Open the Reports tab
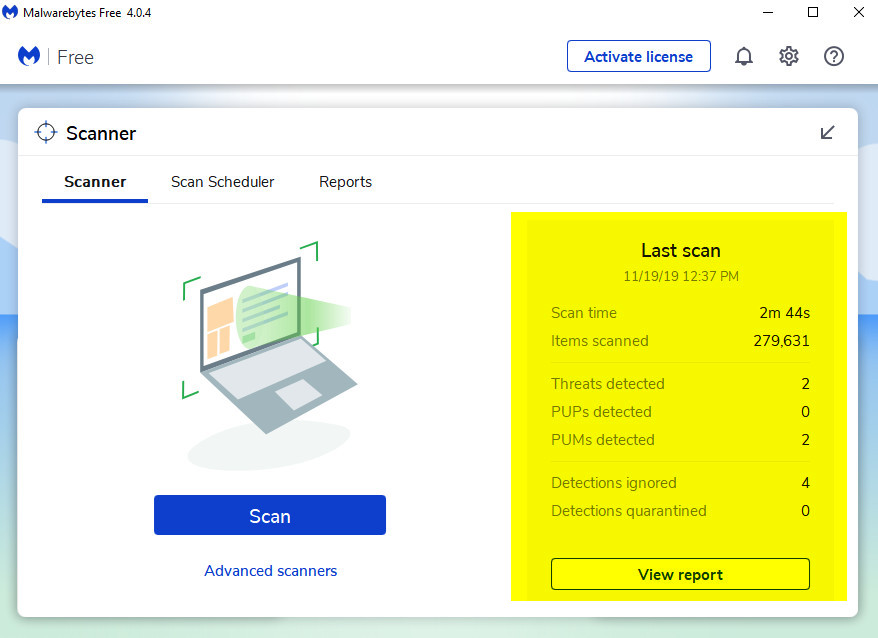 [345, 182]
